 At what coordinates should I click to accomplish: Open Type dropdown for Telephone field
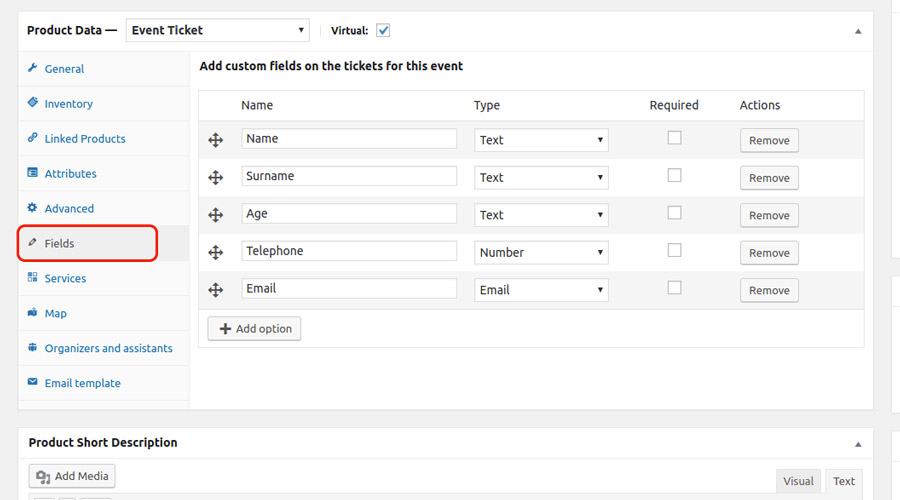click(541, 253)
